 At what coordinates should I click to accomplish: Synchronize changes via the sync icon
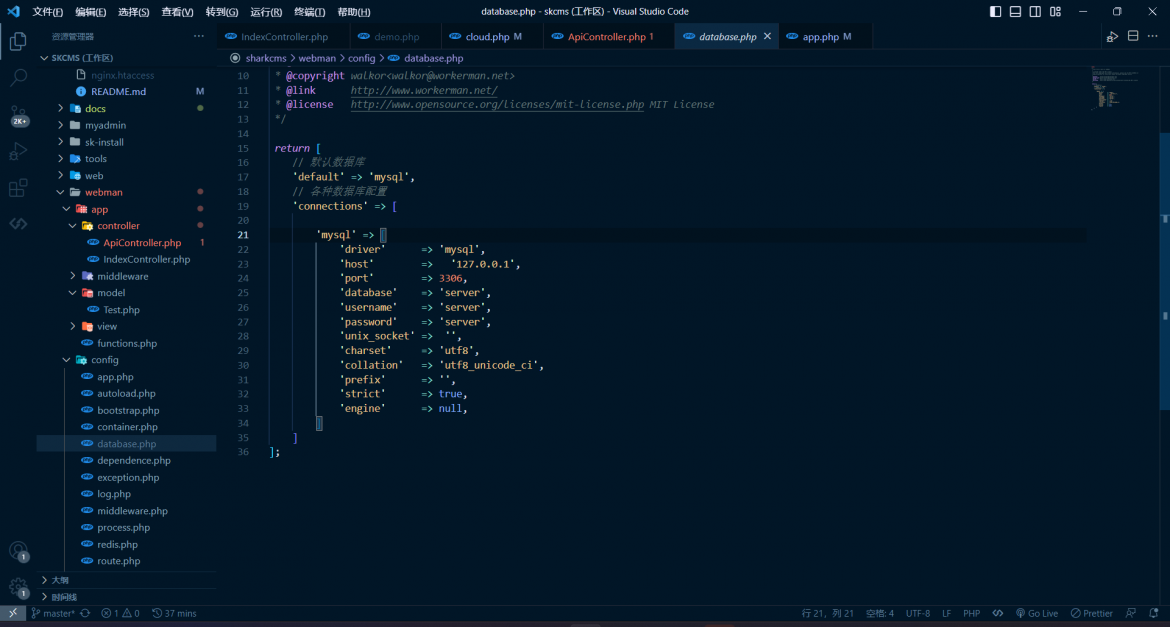[85, 614]
